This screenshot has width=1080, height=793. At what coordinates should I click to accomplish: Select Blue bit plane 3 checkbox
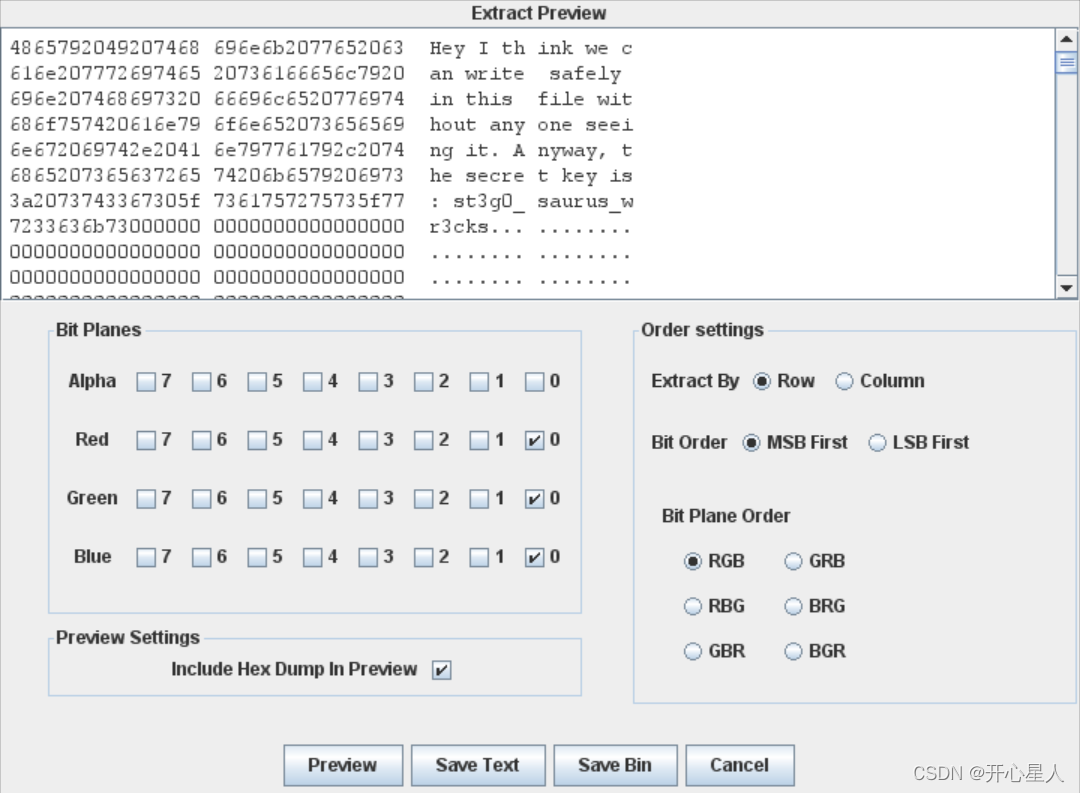point(368,557)
